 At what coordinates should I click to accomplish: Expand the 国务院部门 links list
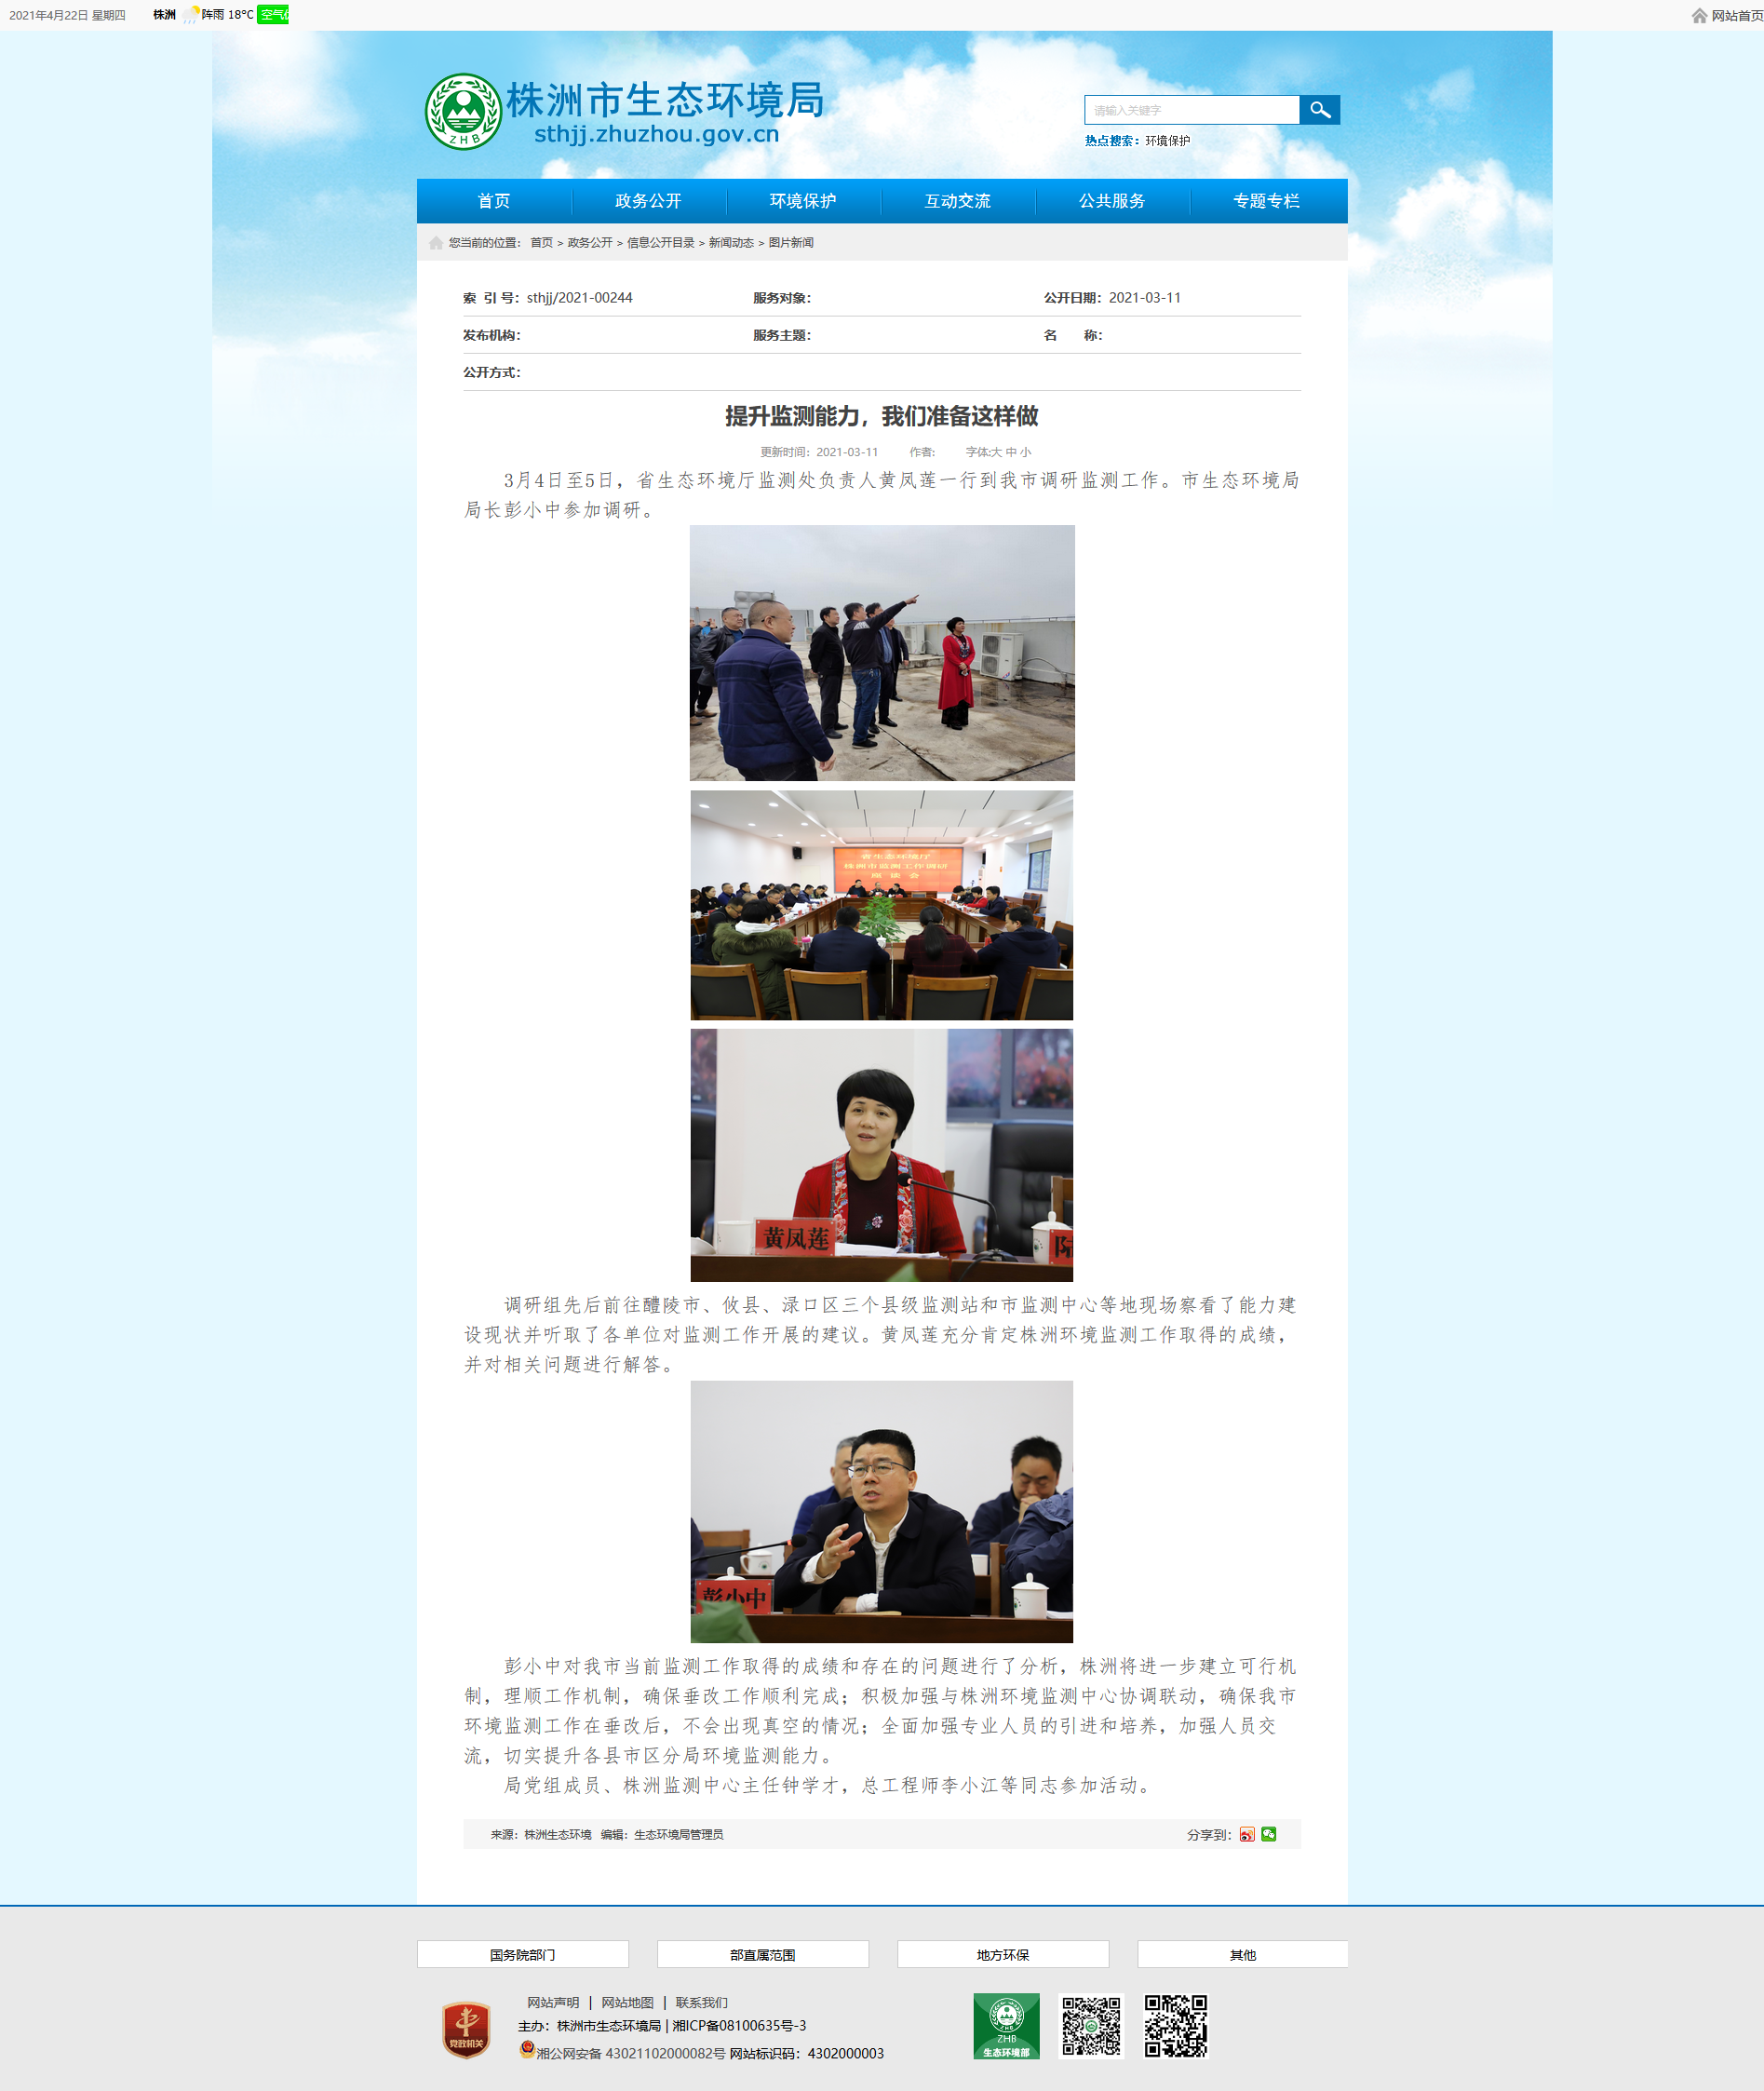pyautogui.click(x=522, y=1954)
